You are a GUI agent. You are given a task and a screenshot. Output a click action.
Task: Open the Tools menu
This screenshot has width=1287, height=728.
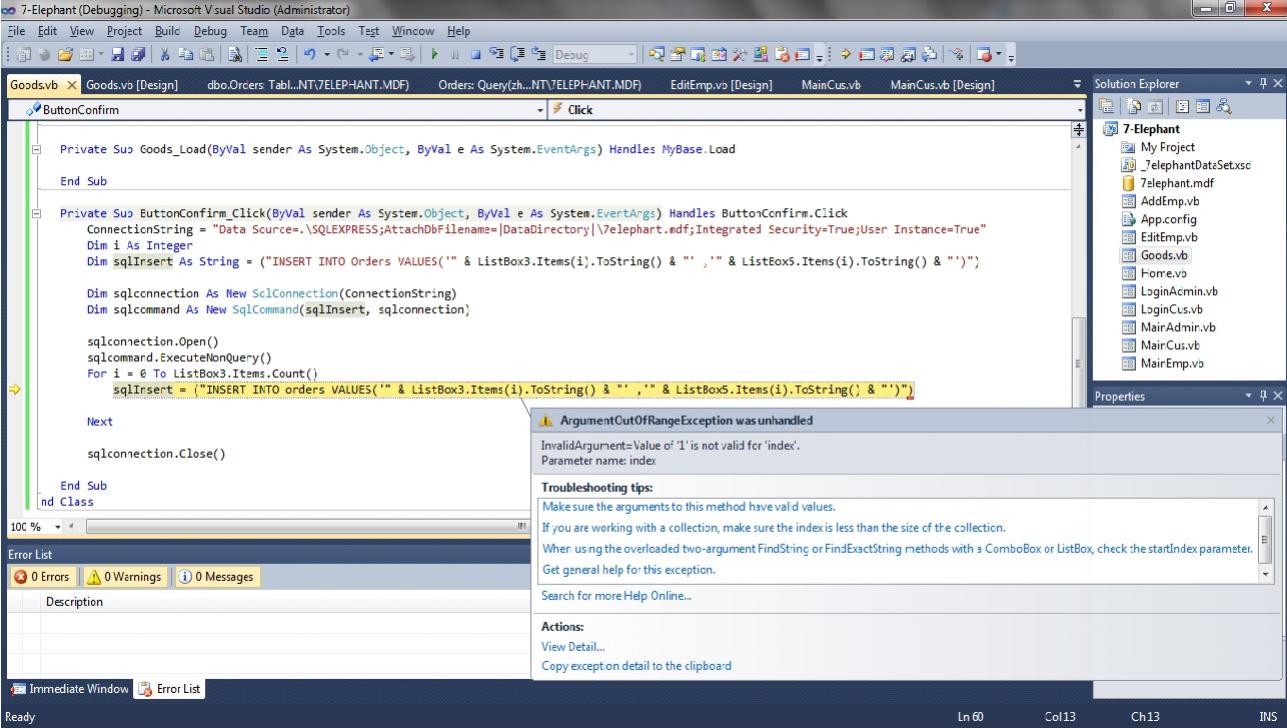330,31
